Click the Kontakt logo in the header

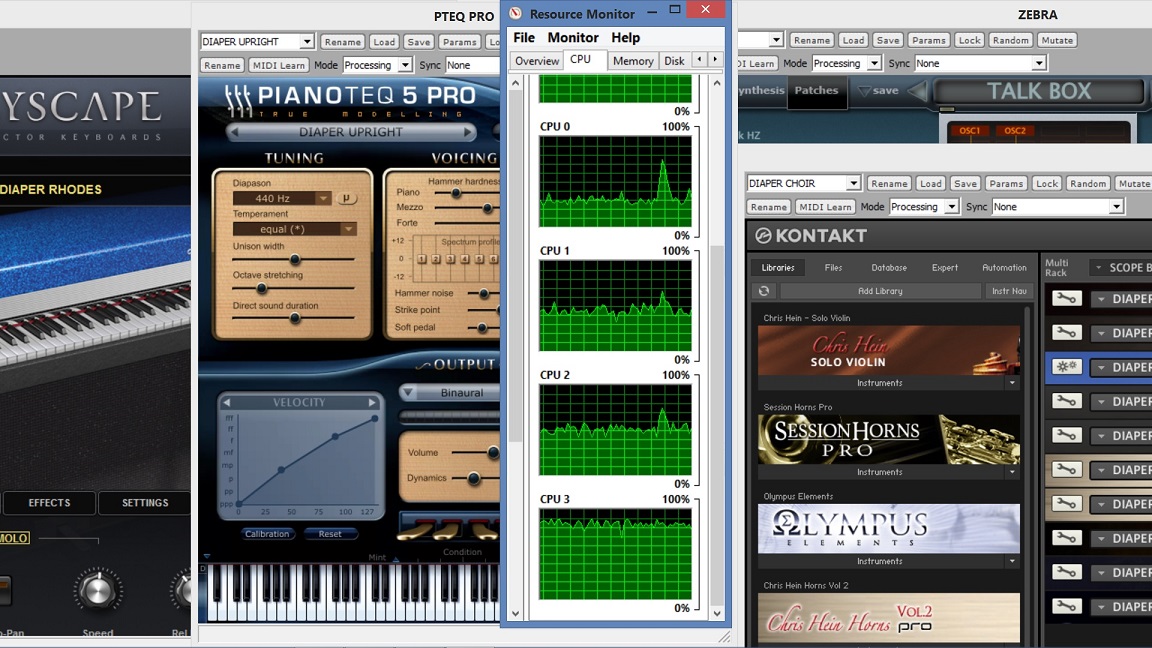click(x=763, y=236)
